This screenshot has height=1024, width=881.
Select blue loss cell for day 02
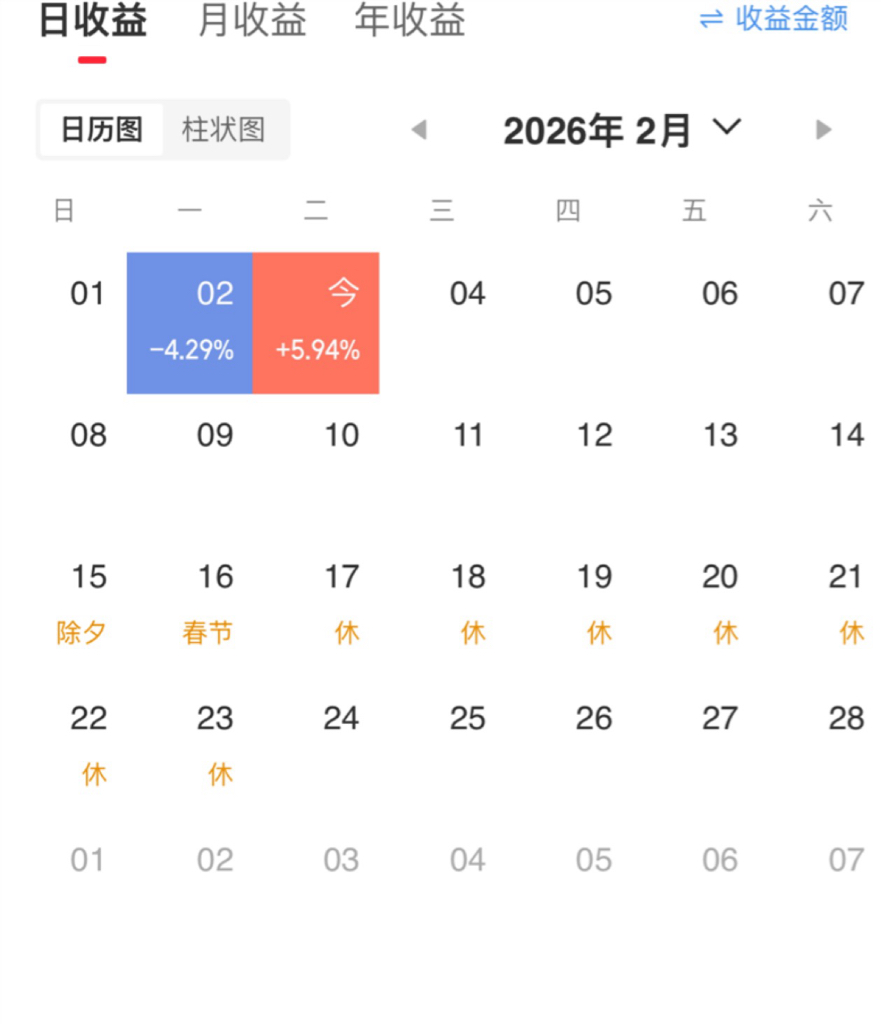[190, 322]
